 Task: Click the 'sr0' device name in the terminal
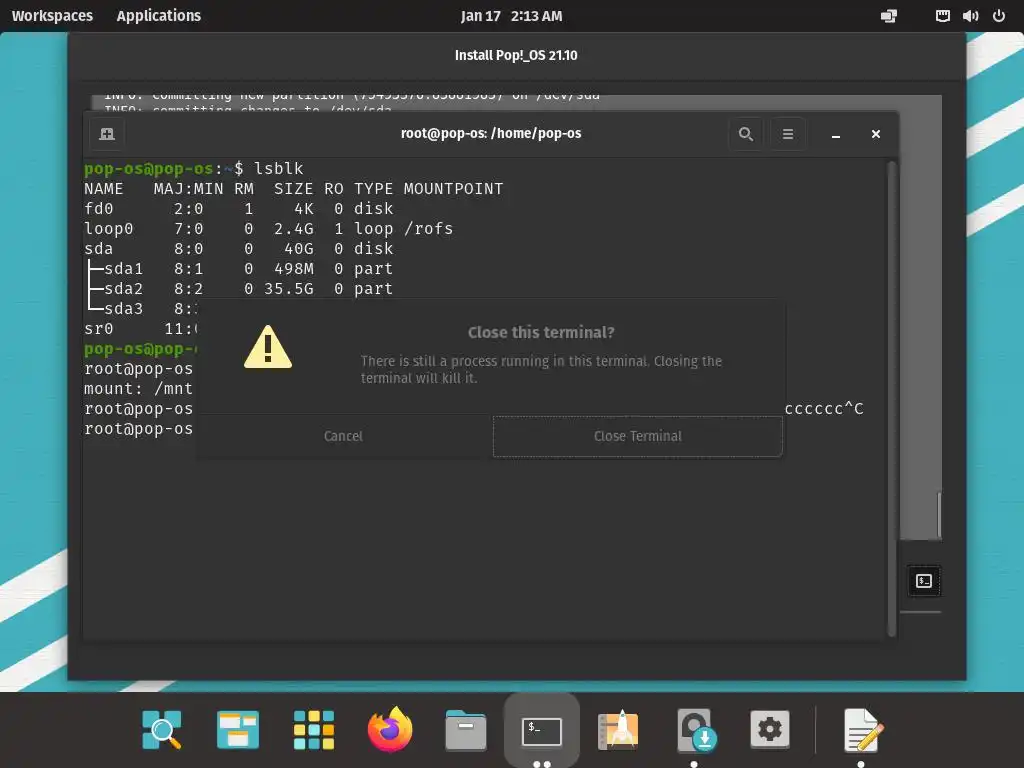click(99, 328)
